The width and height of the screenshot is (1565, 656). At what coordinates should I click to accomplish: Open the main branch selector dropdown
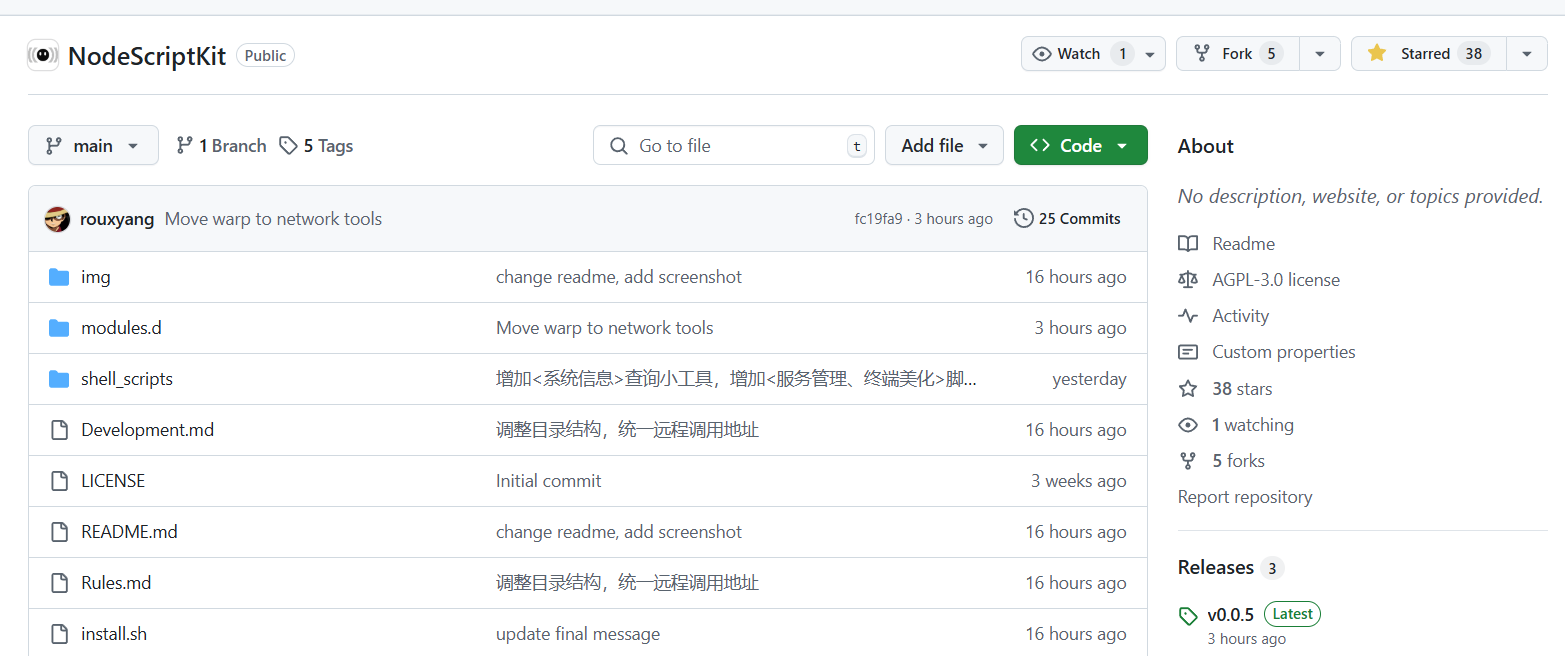(x=93, y=145)
